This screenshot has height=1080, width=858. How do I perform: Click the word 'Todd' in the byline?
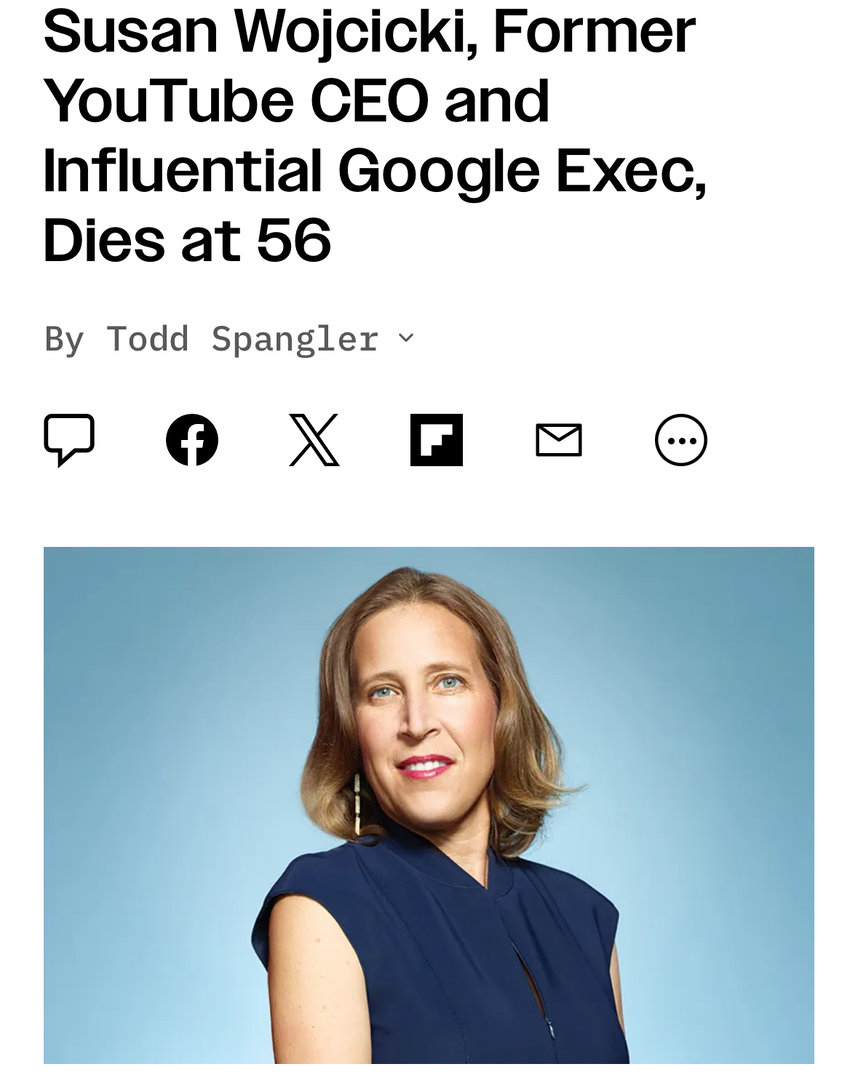[147, 338]
